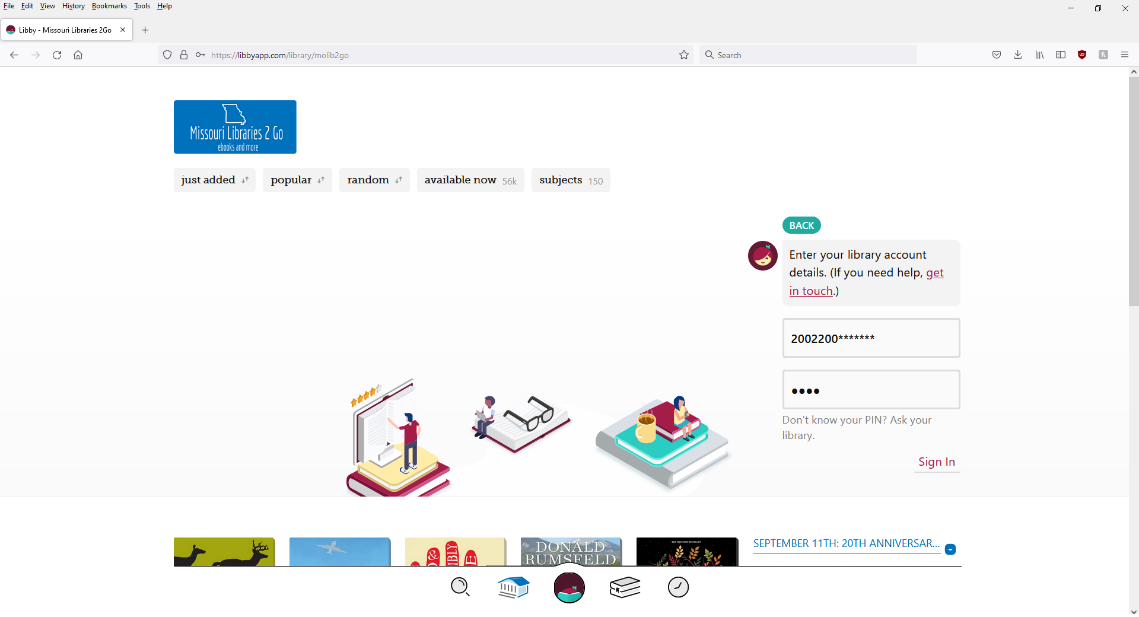Viewport: 1139px width, 617px height.
Task: Open the Bookmarks menu
Action: (109, 6)
